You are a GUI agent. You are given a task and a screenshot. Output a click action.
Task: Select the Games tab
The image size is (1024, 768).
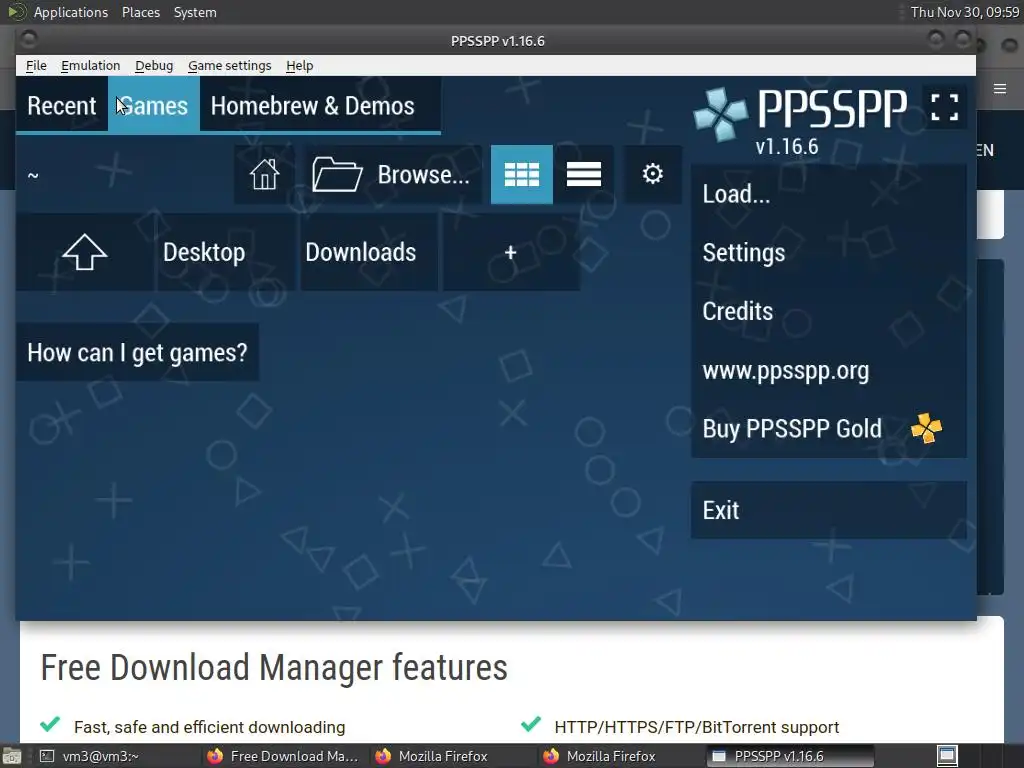154,106
